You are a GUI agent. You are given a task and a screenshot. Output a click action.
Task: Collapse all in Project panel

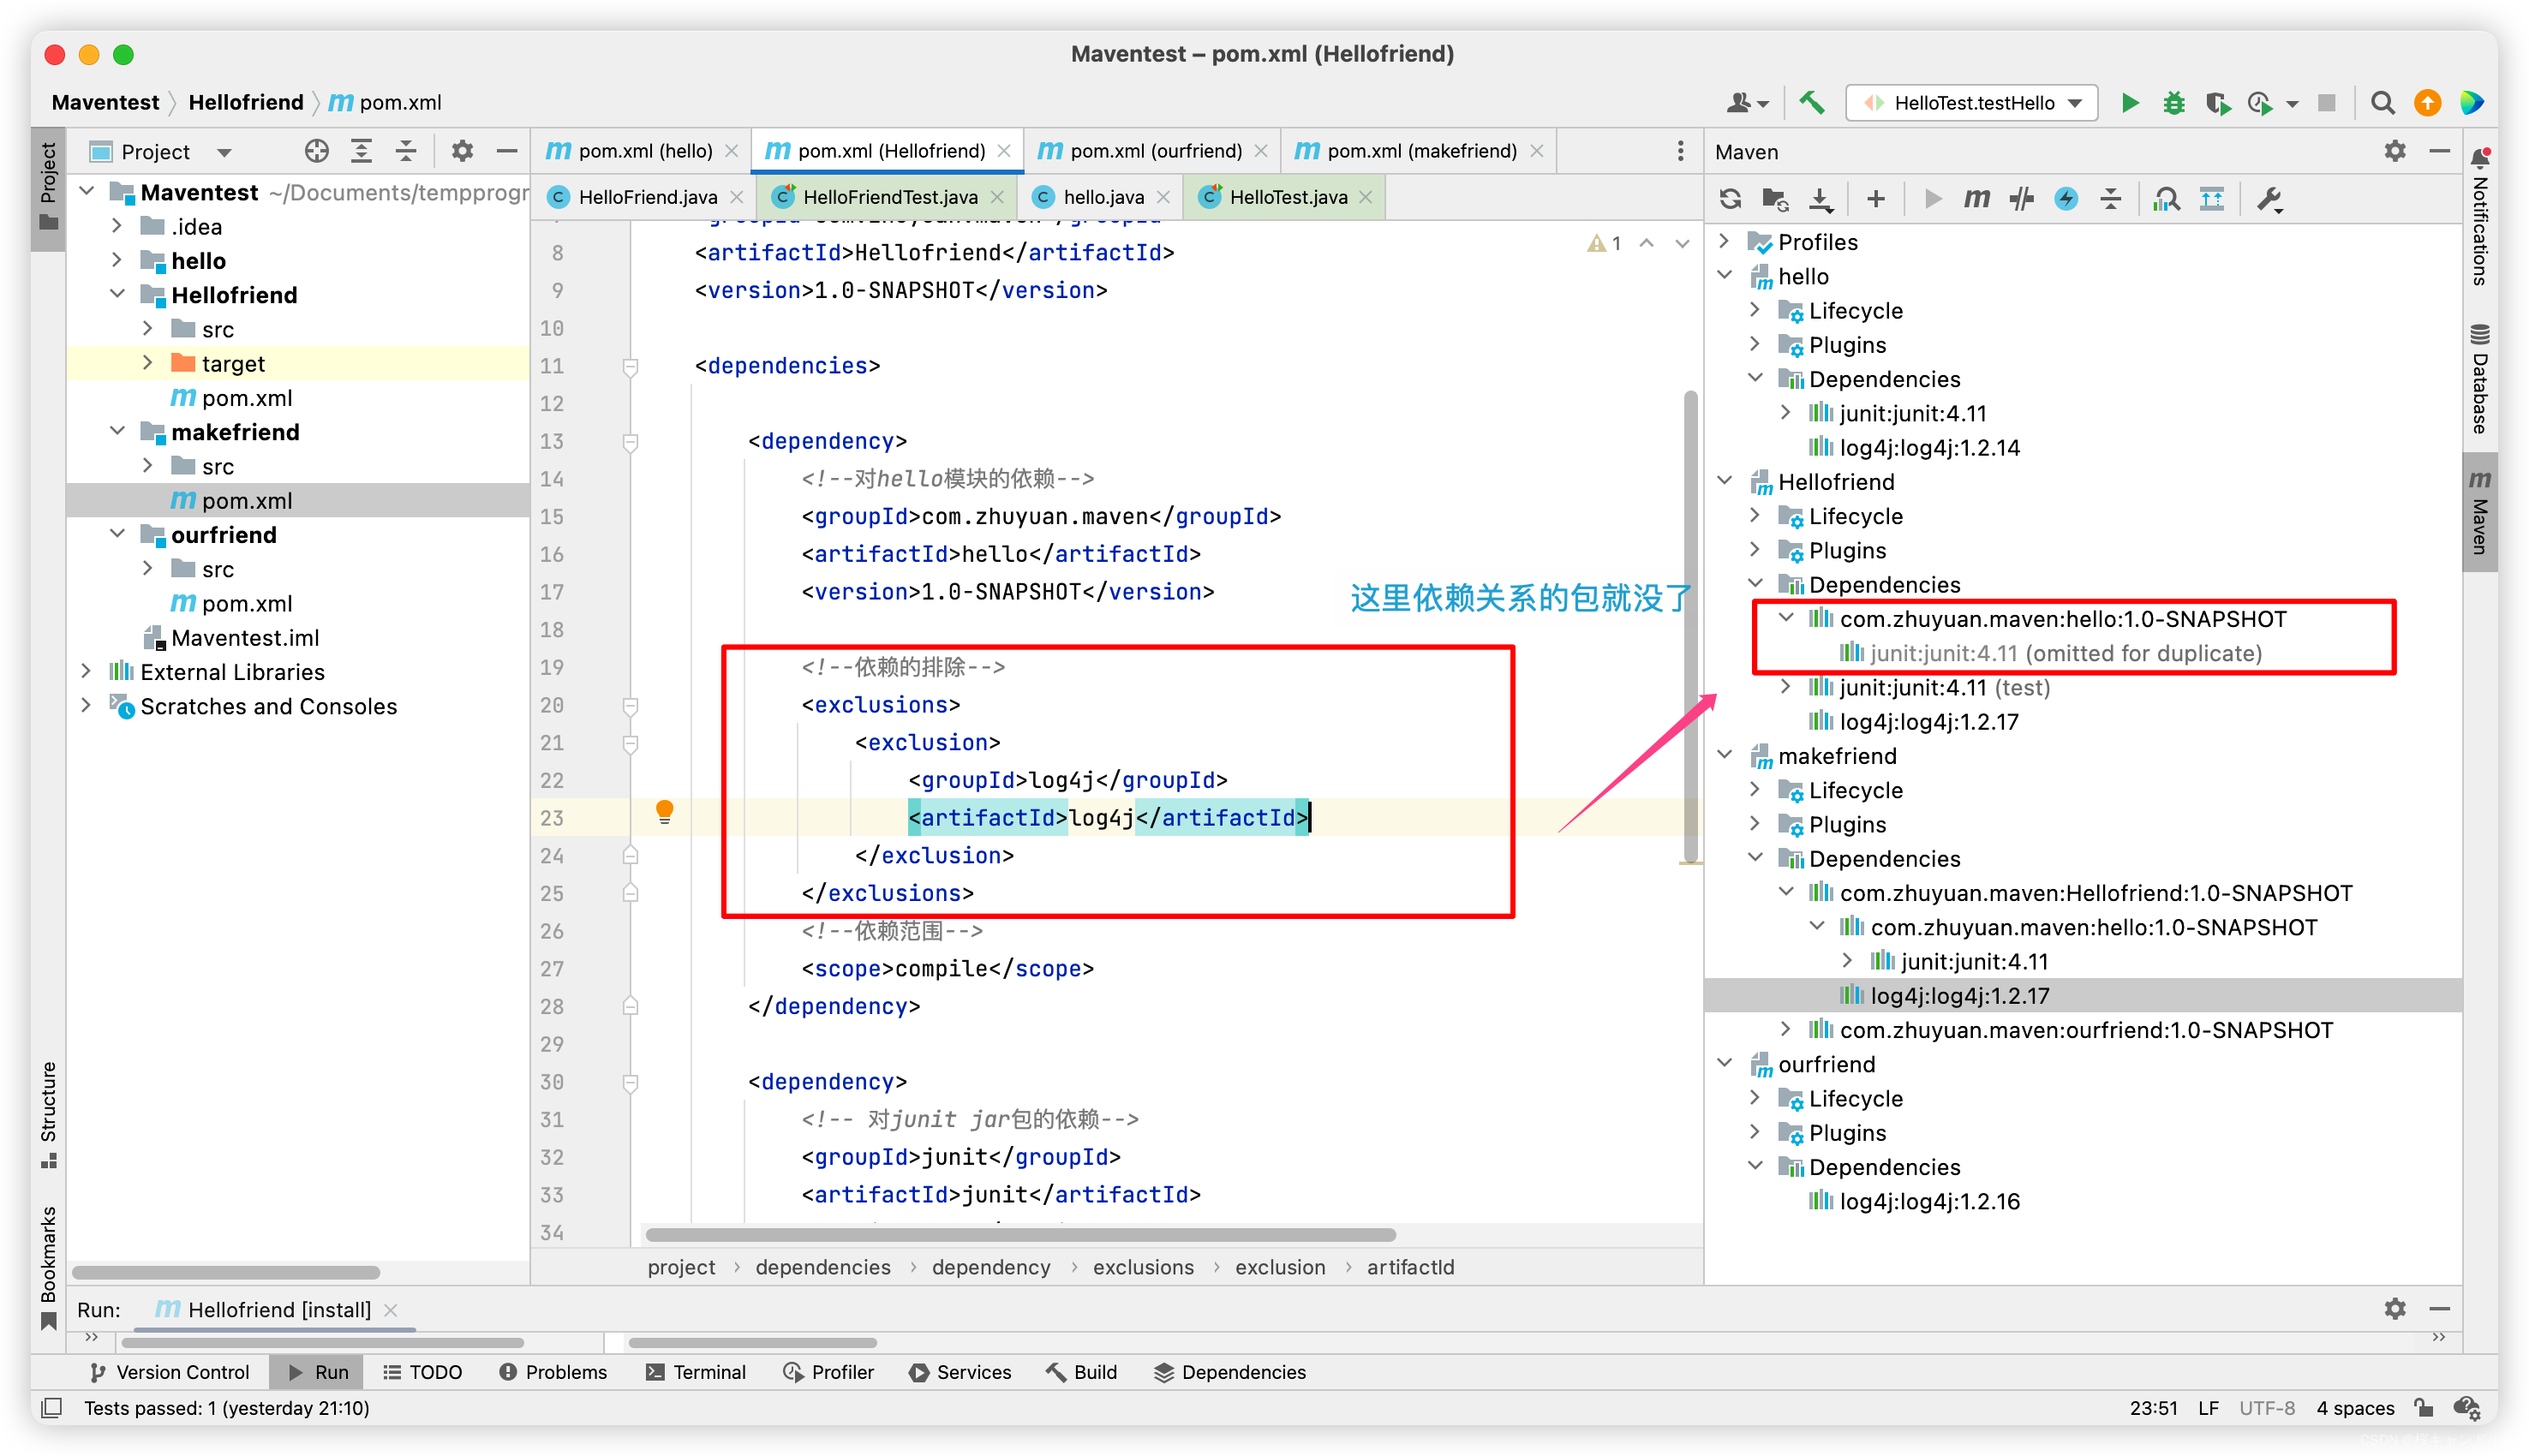click(x=406, y=151)
